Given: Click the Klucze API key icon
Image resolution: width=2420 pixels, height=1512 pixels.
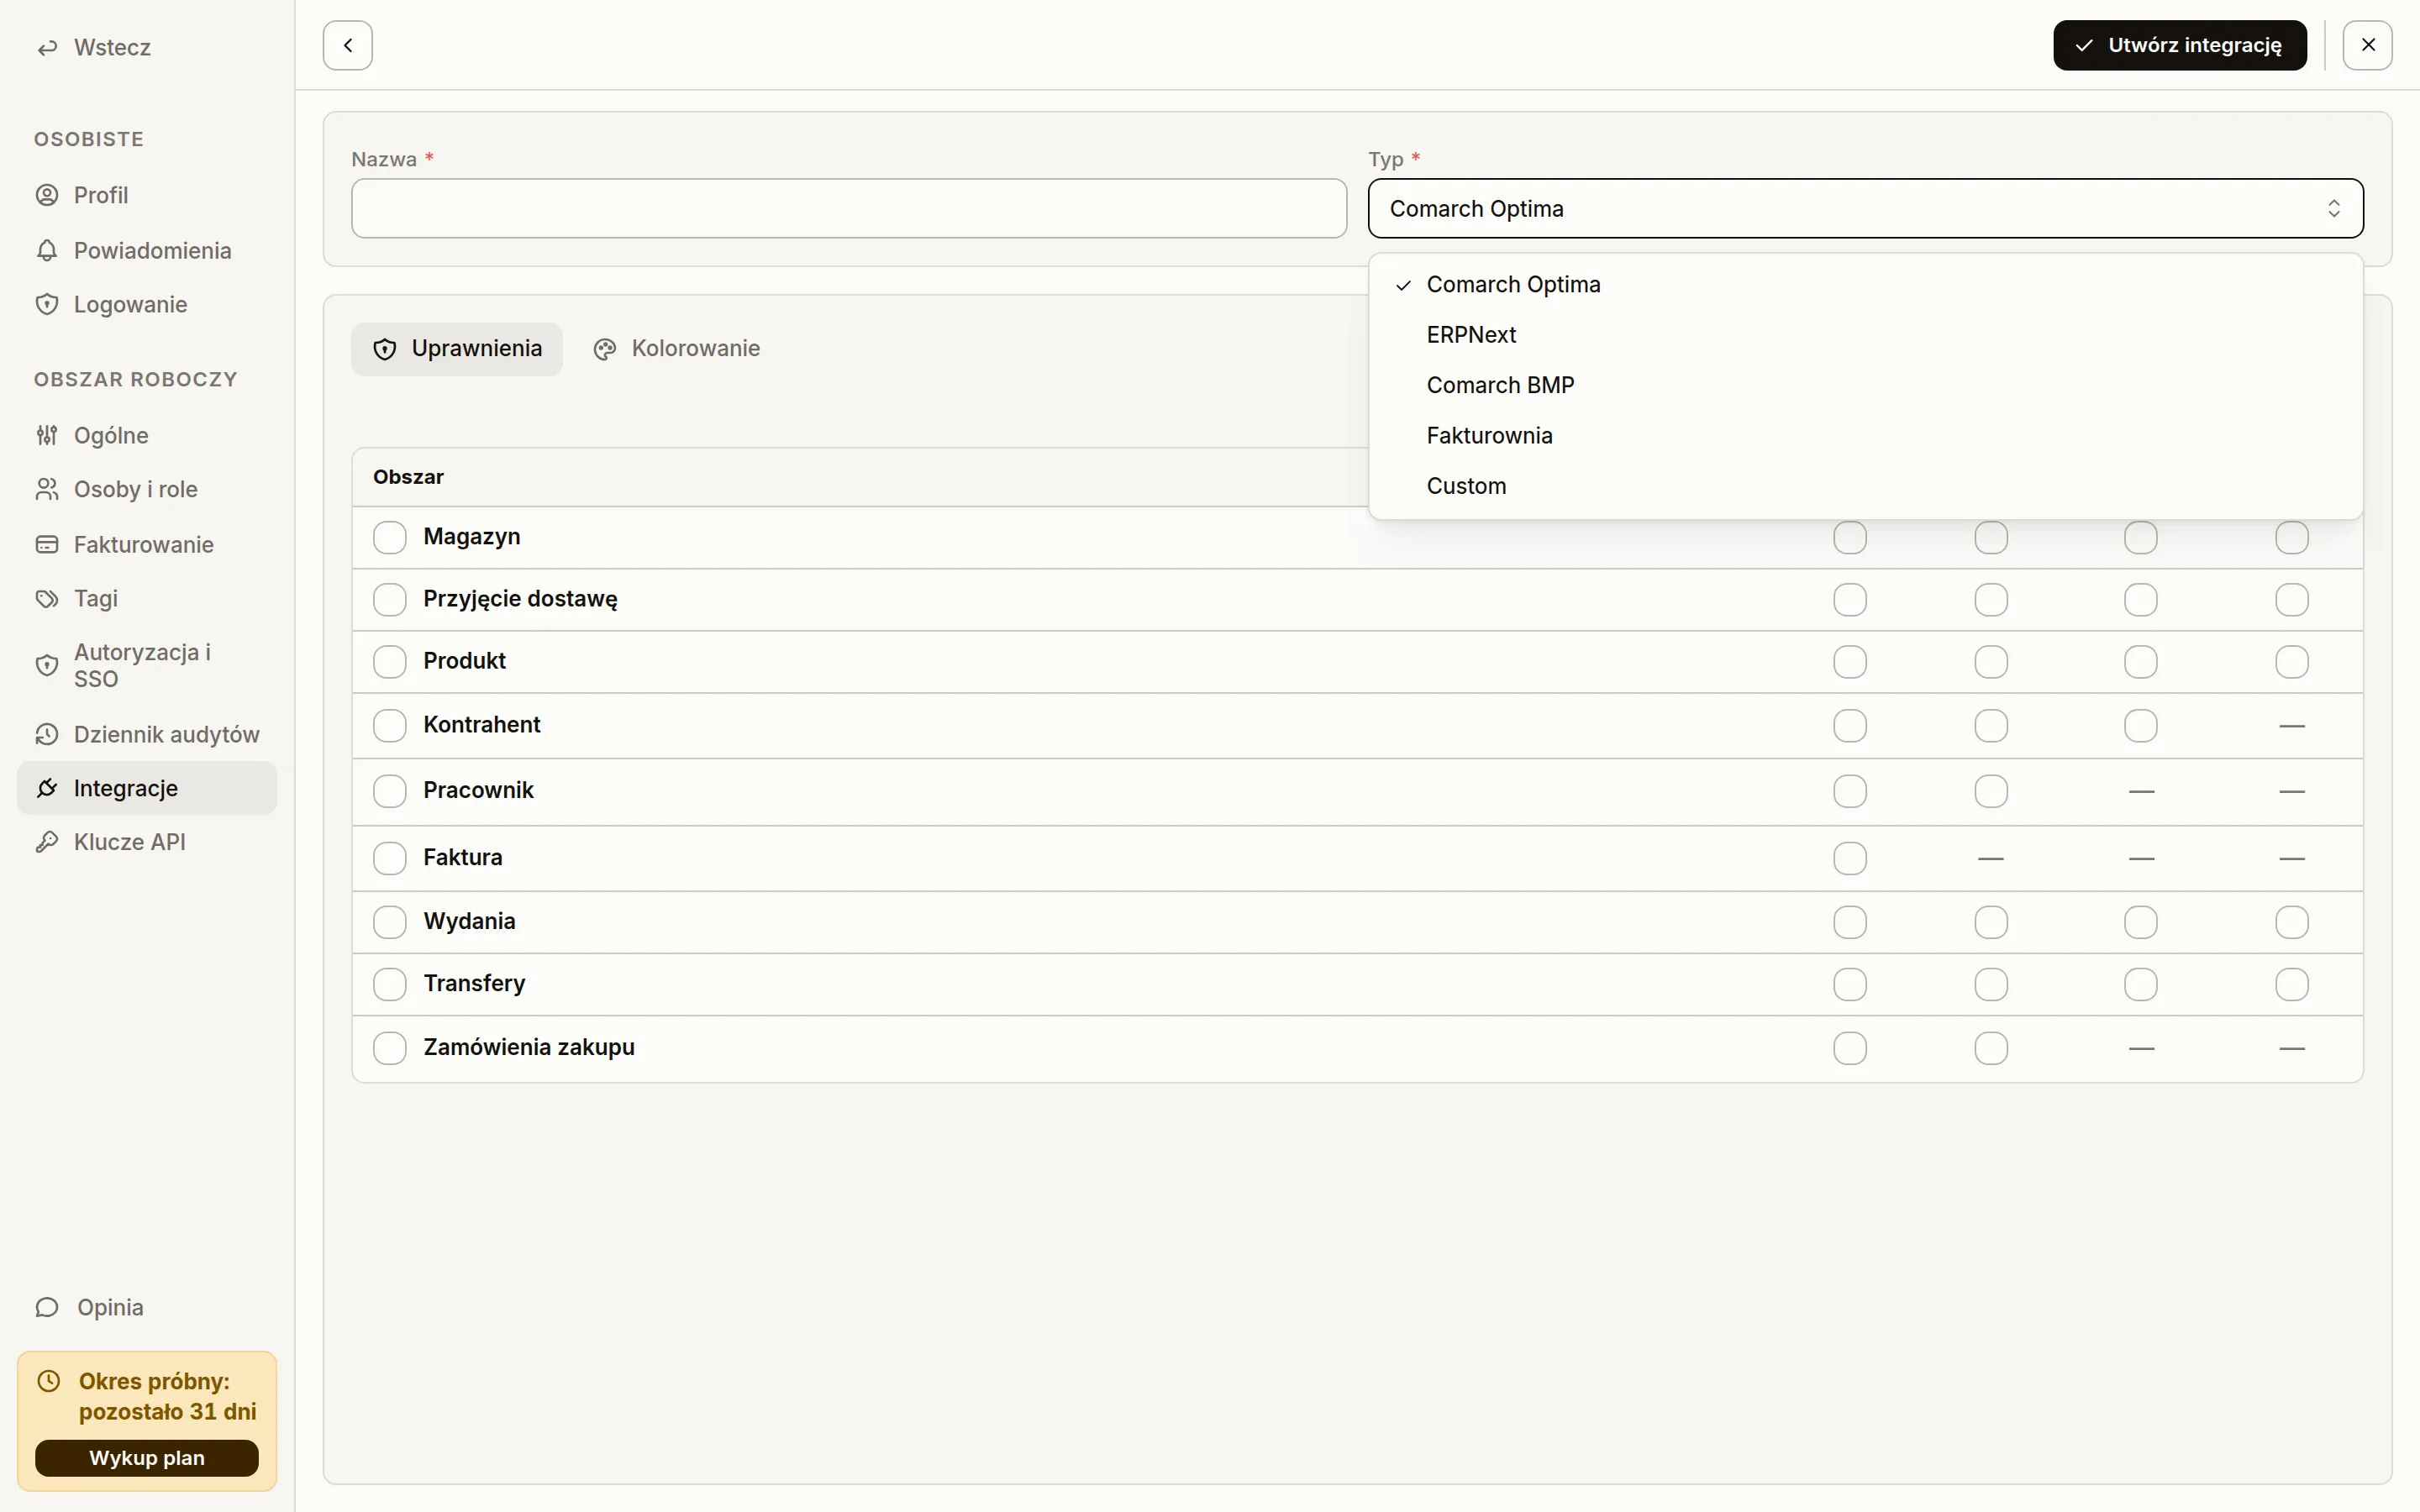Looking at the screenshot, I should 47,842.
